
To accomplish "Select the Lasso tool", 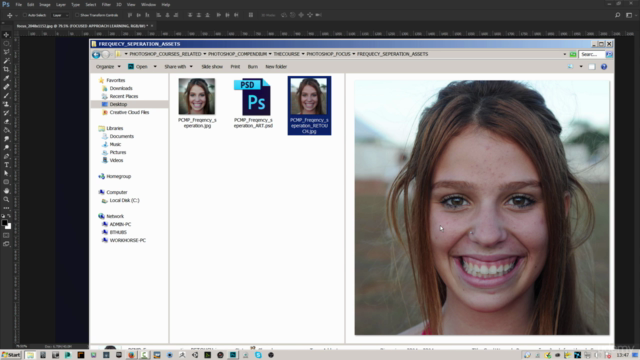I will pos(6,52).
